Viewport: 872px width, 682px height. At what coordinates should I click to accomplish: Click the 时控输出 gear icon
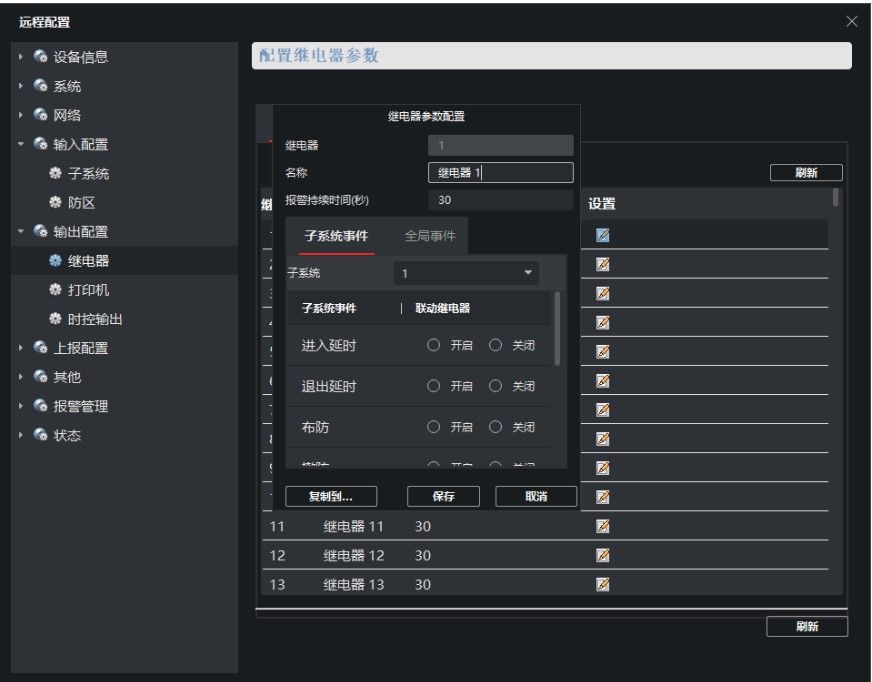(55, 319)
